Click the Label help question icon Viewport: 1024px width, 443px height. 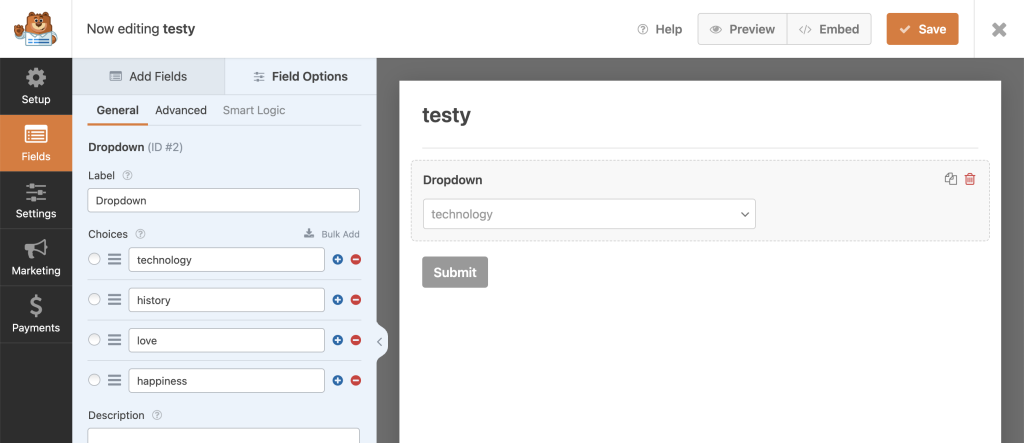coord(127,175)
